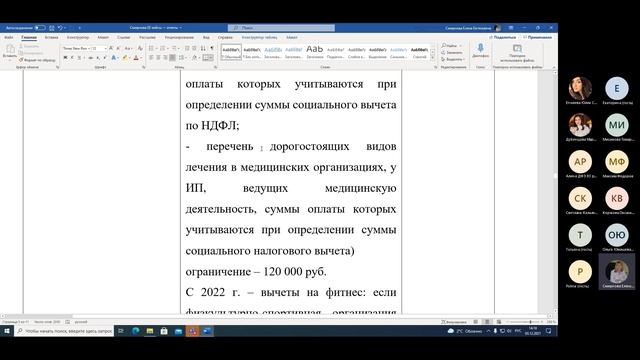This screenshot has width=640, height=360.
Task: Click the red font color button
Action: coord(136,58)
